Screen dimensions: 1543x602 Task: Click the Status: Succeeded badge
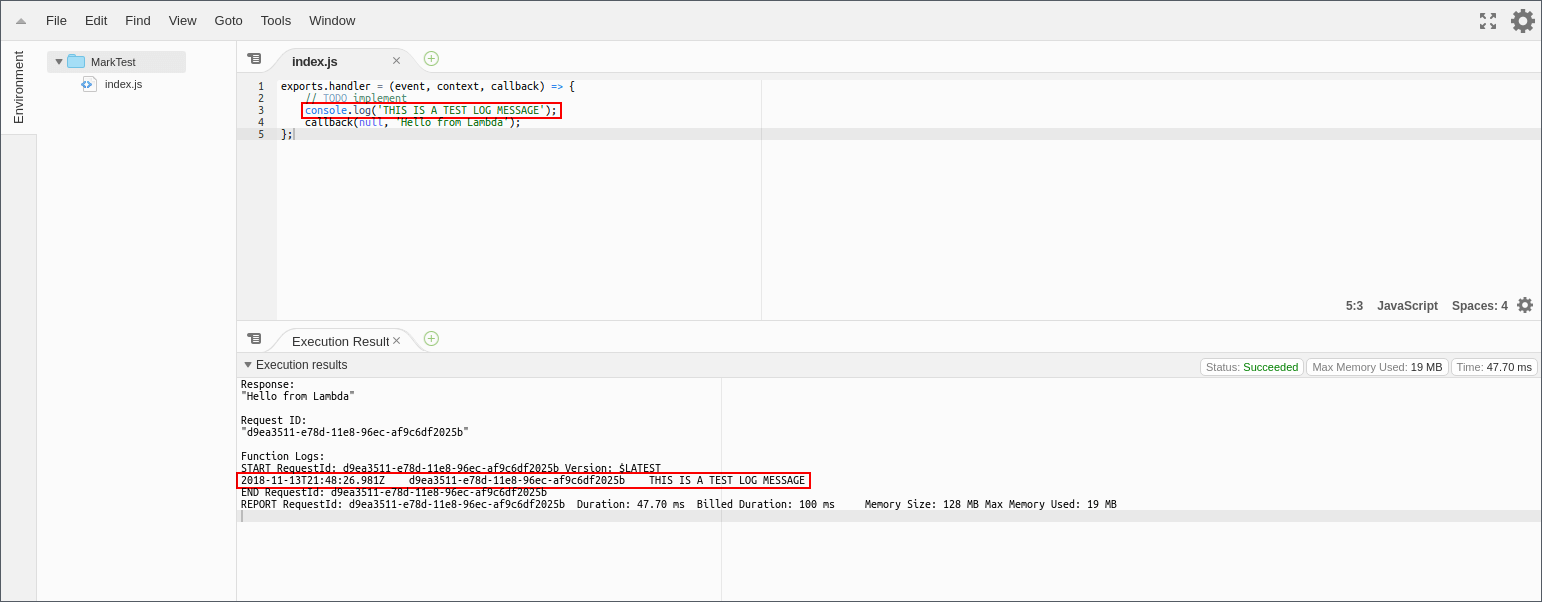click(x=1252, y=366)
